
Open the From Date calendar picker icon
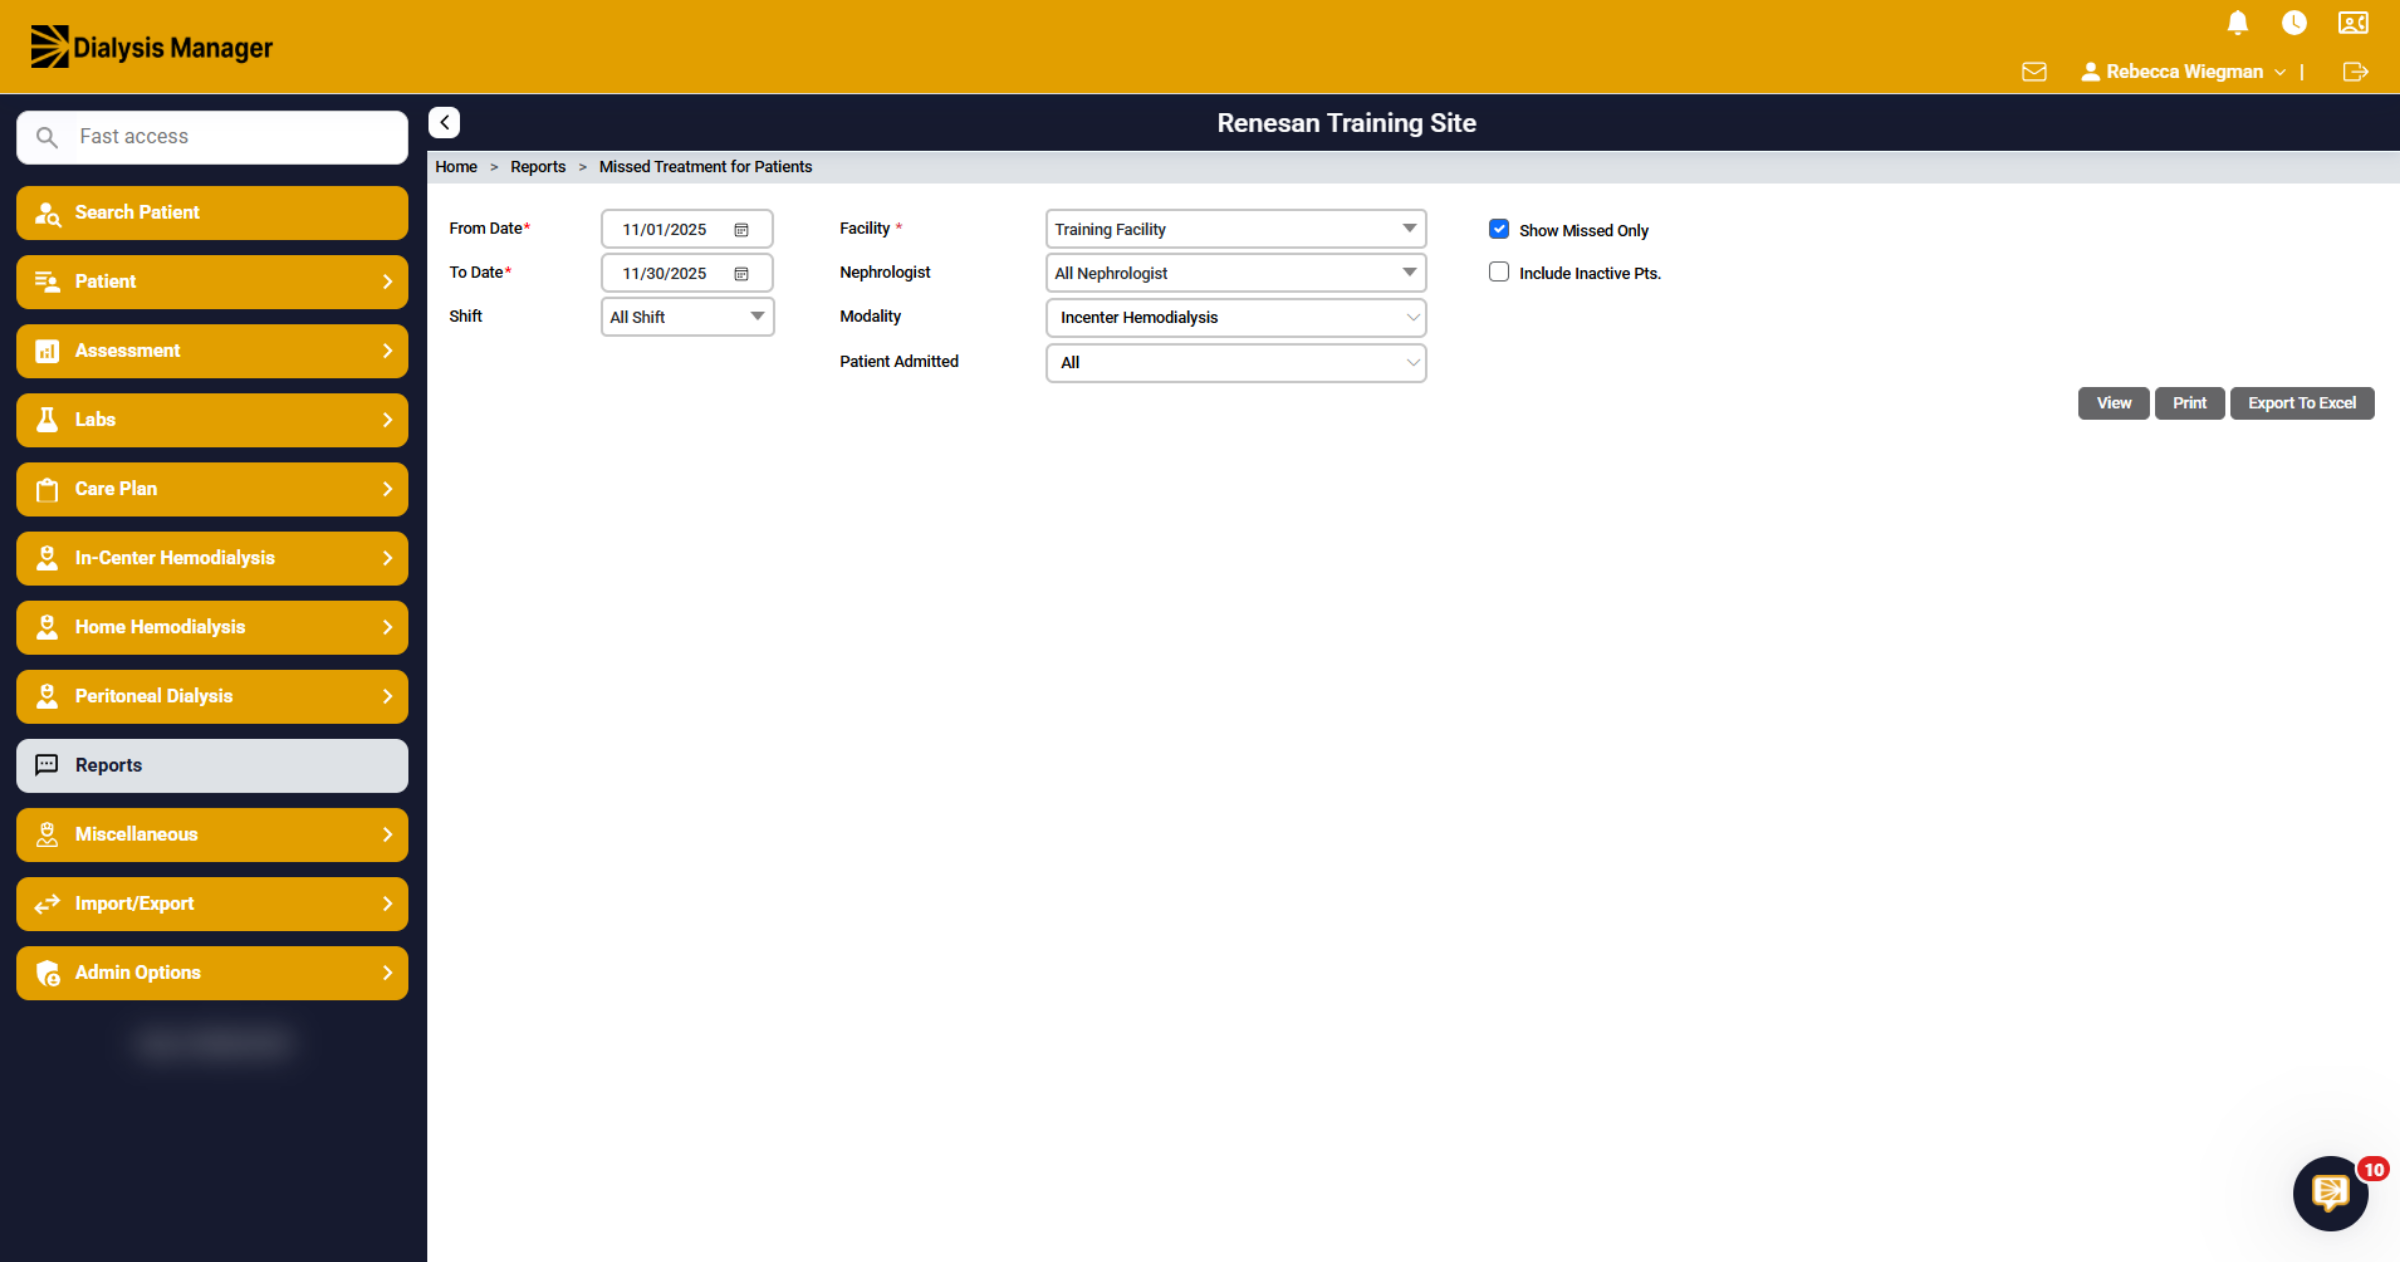point(741,230)
